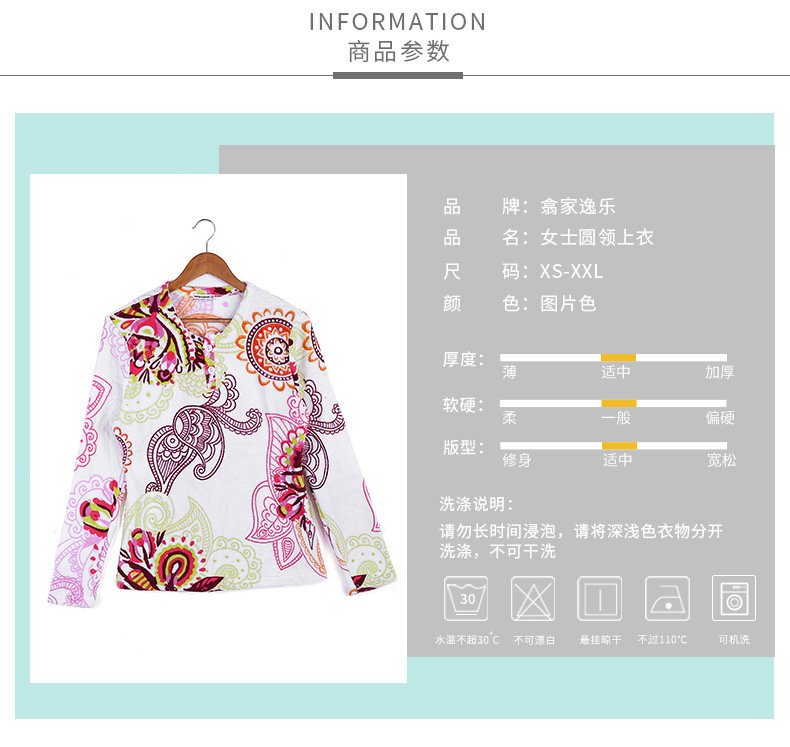Click the 软硬 softness slider yellow marker
790x747 pixels.
click(x=619, y=403)
